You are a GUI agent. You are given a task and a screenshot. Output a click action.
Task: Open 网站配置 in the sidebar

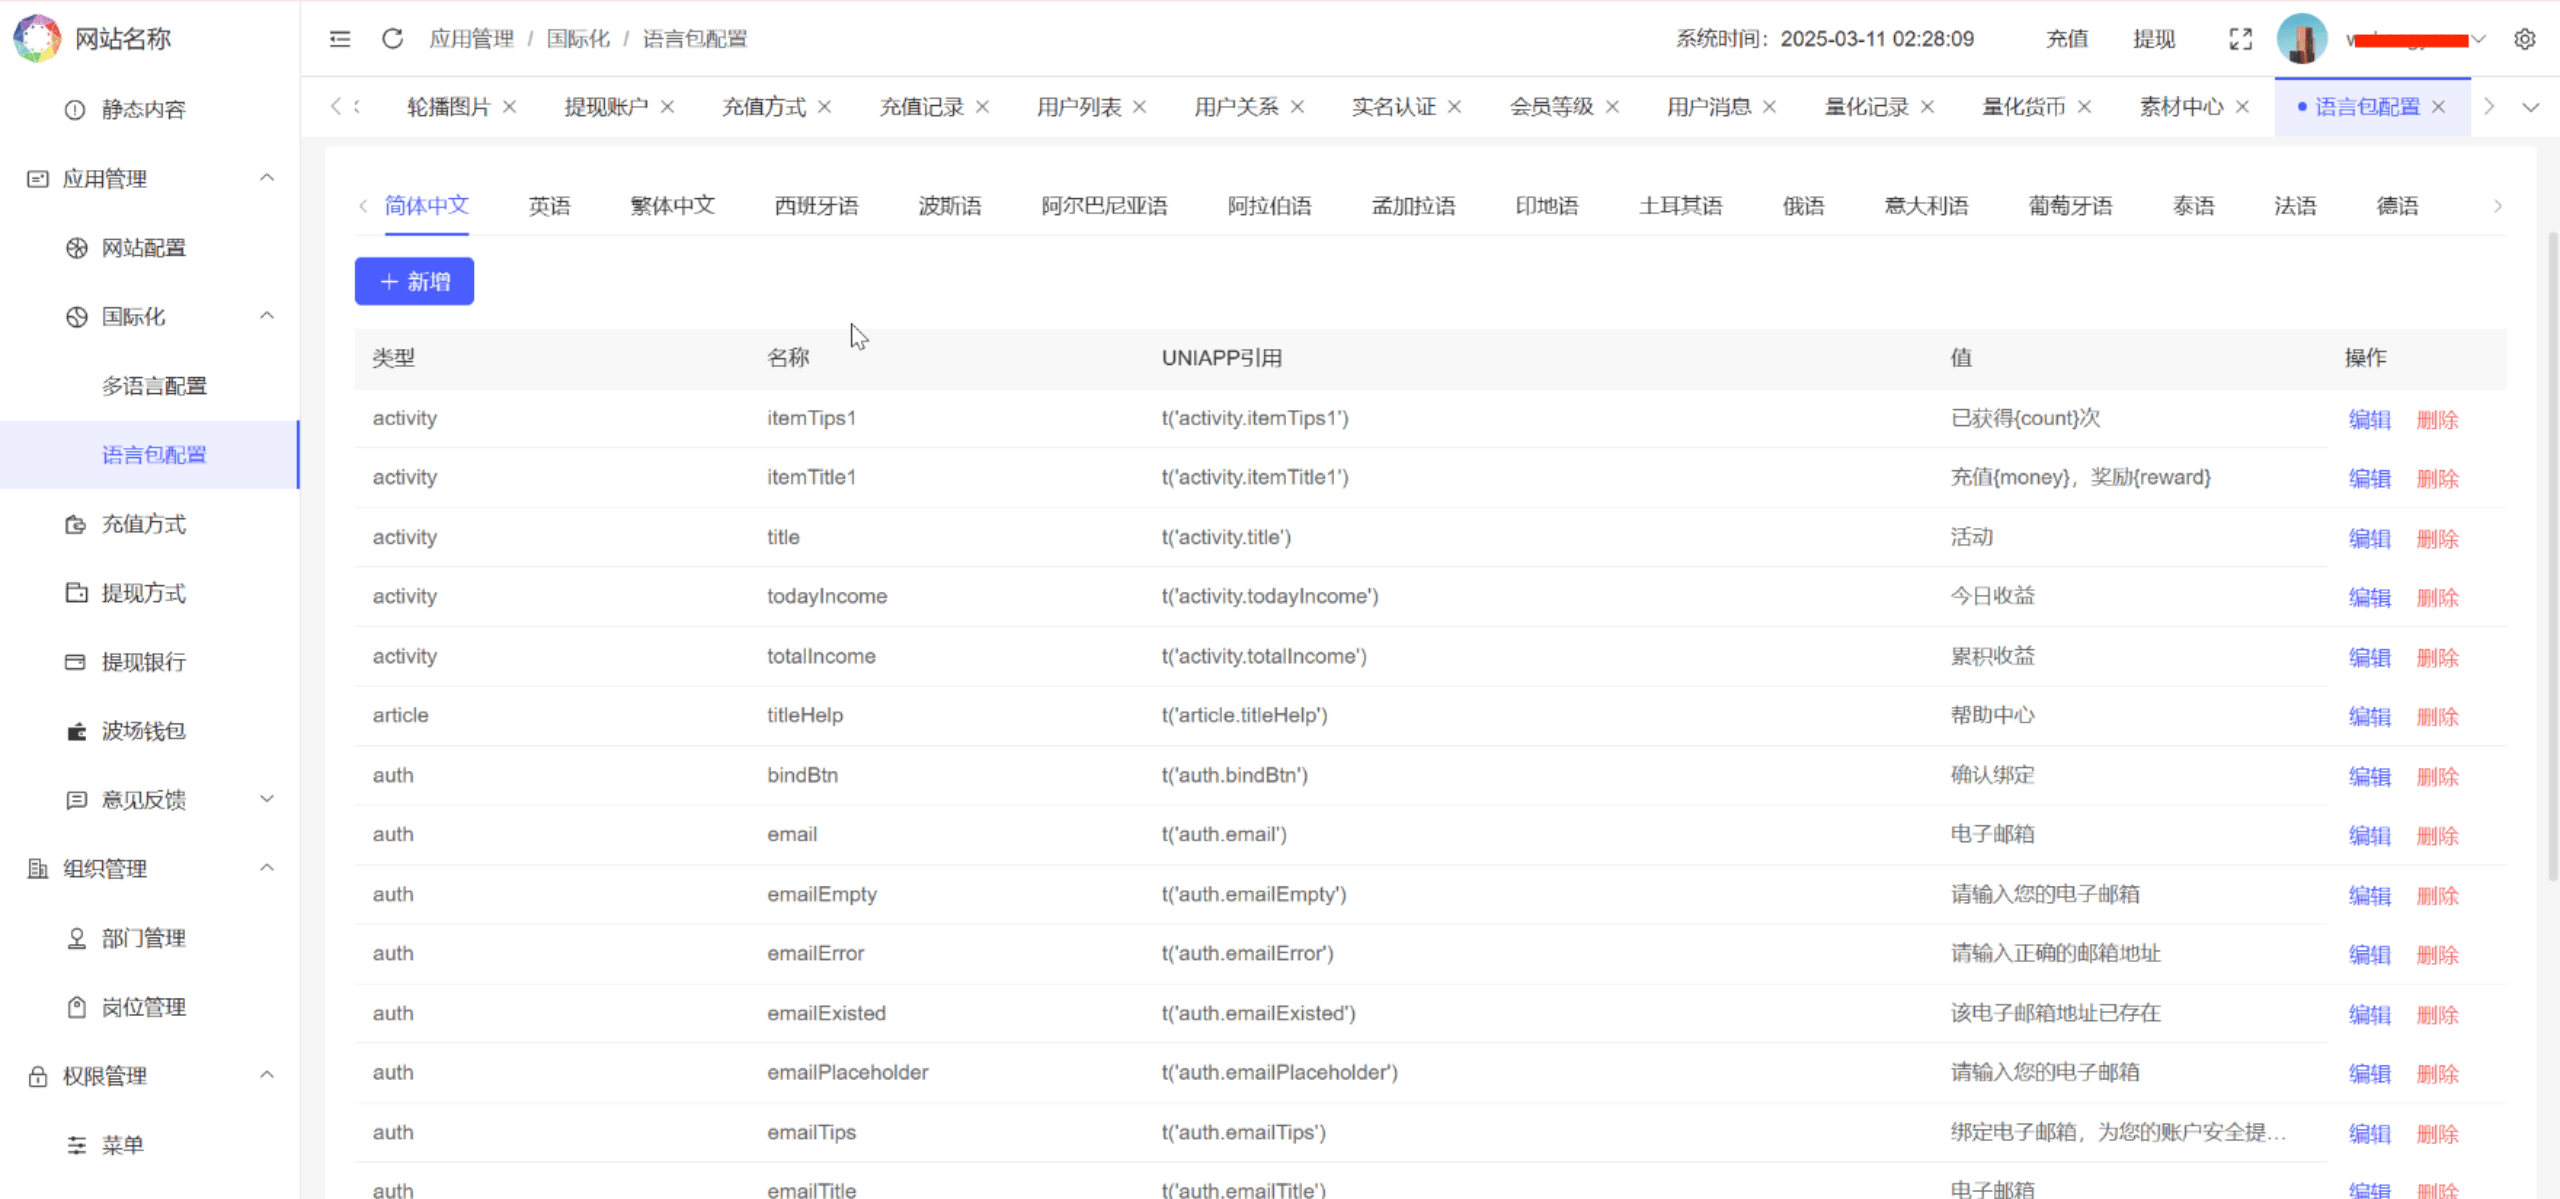tap(143, 248)
